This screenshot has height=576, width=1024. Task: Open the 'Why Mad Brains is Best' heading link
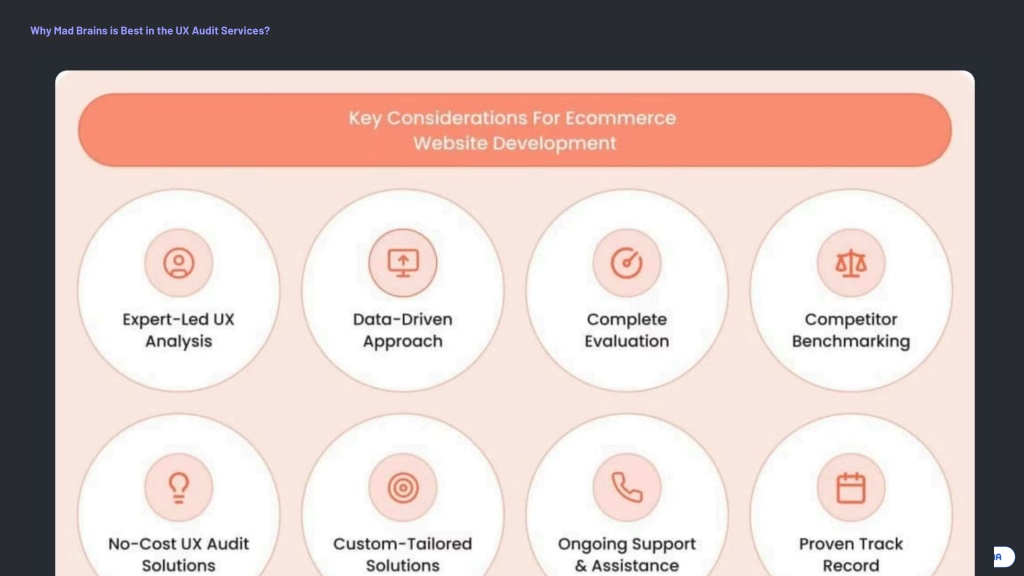tap(150, 31)
